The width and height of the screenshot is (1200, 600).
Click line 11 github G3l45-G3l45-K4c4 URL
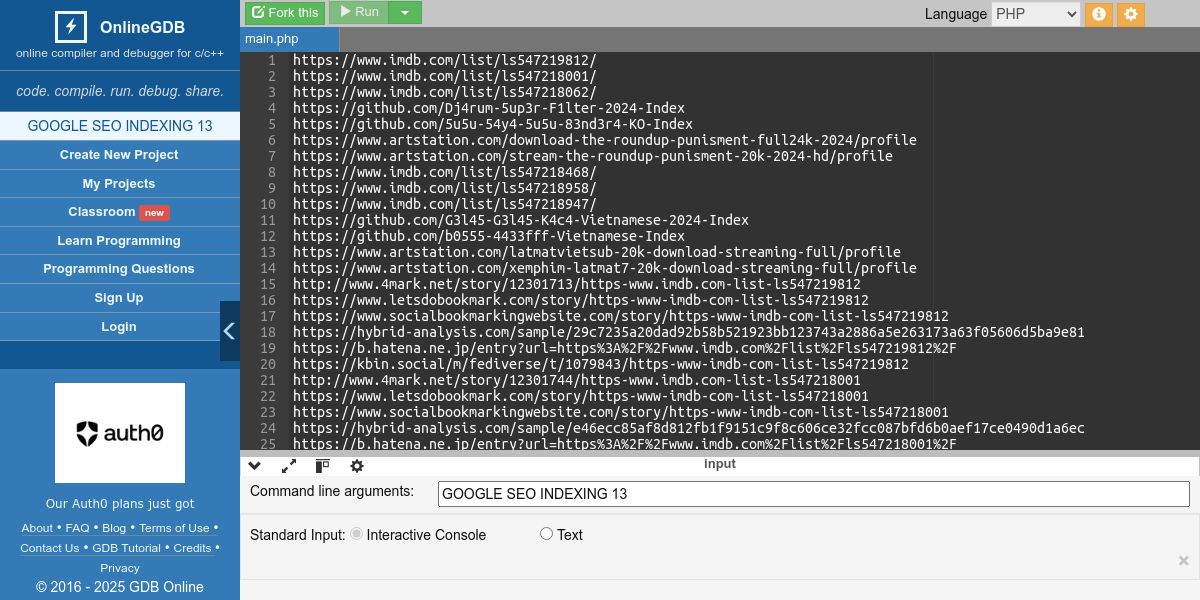click(x=521, y=220)
